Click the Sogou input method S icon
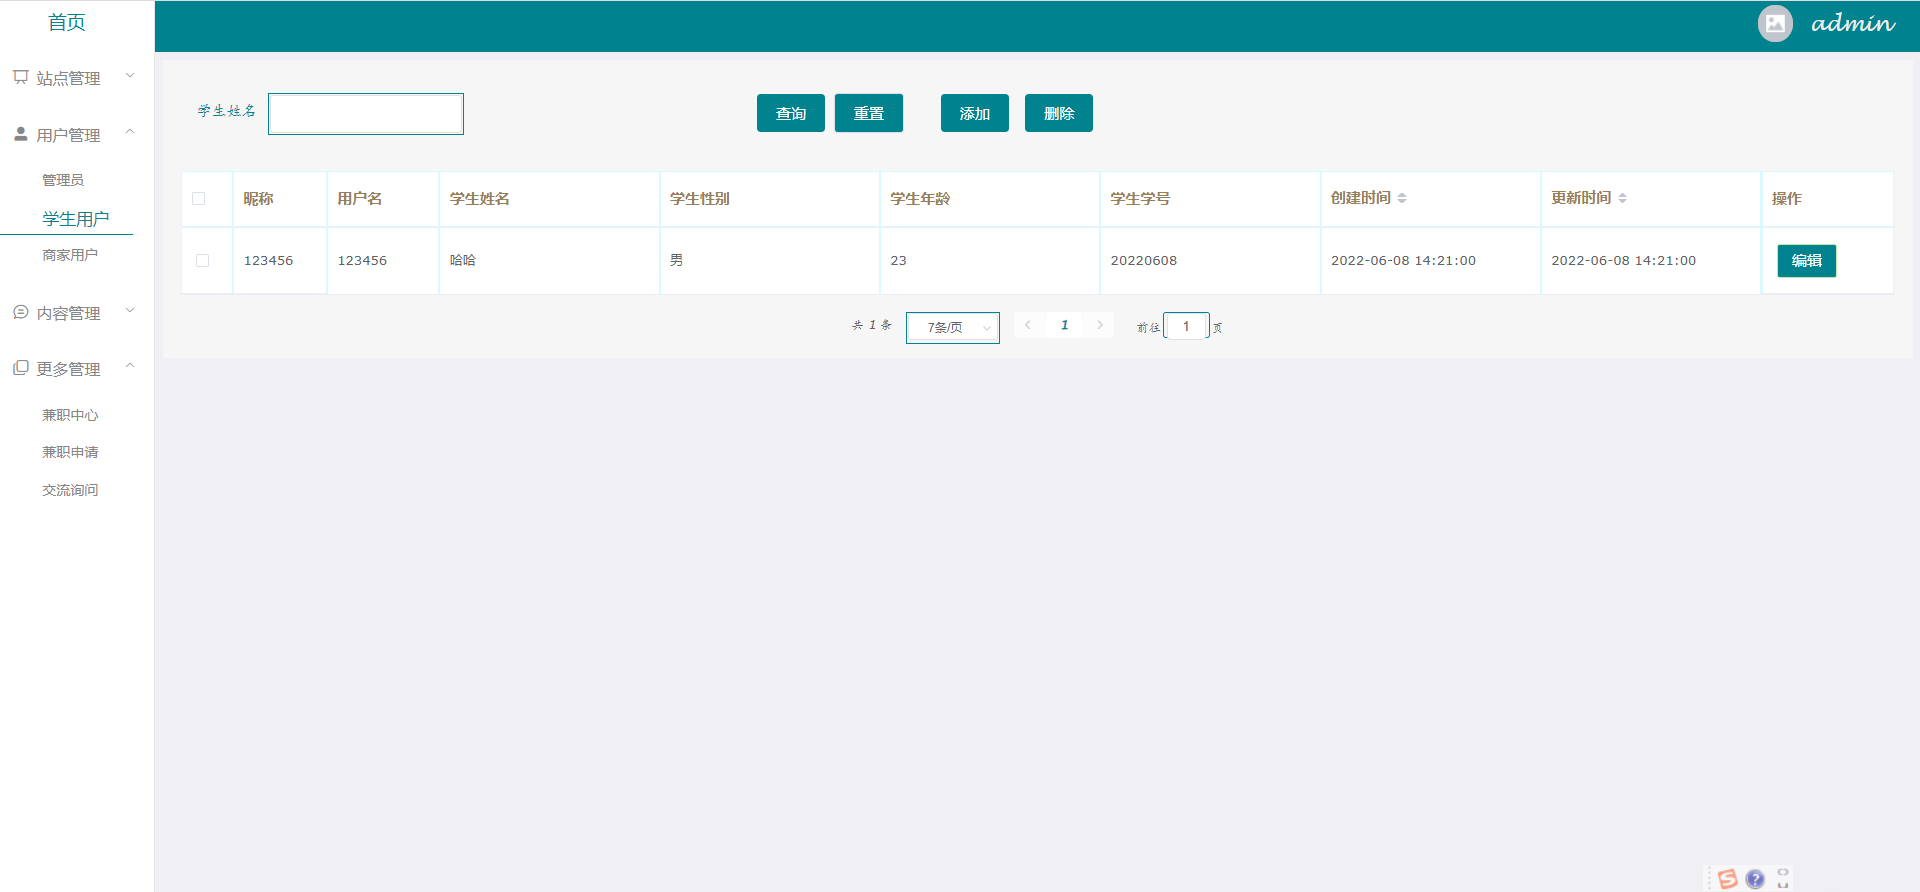 coord(1727,879)
